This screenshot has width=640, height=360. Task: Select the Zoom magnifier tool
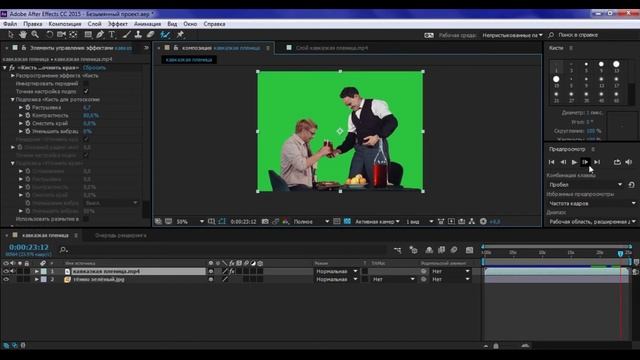click(x=35, y=35)
